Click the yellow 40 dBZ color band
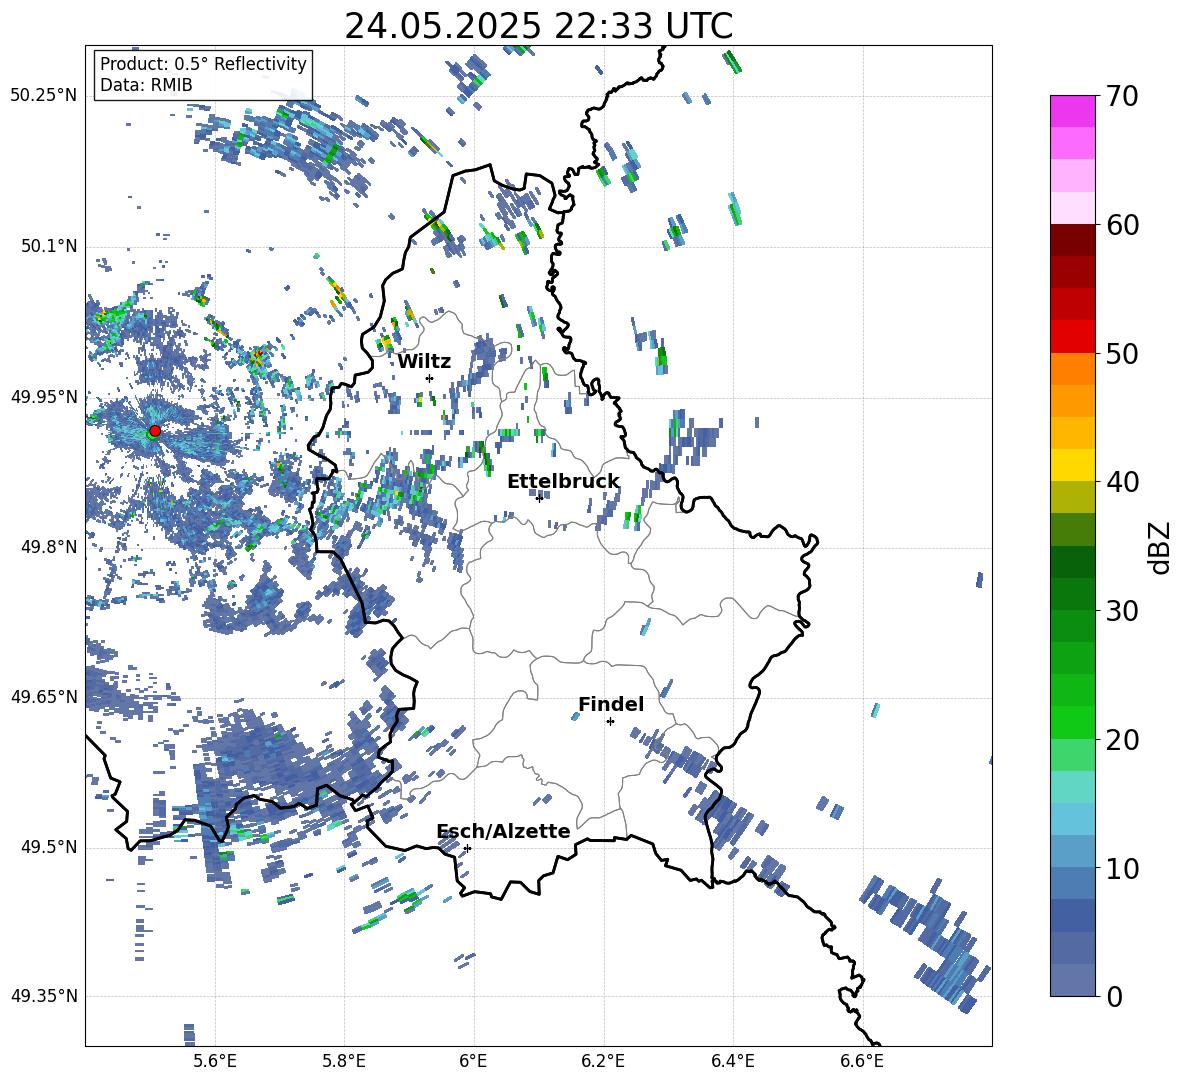Image resolution: width=1184 pixels, height=1081 pixels. pyautogui.click(x=1072, y=465)
